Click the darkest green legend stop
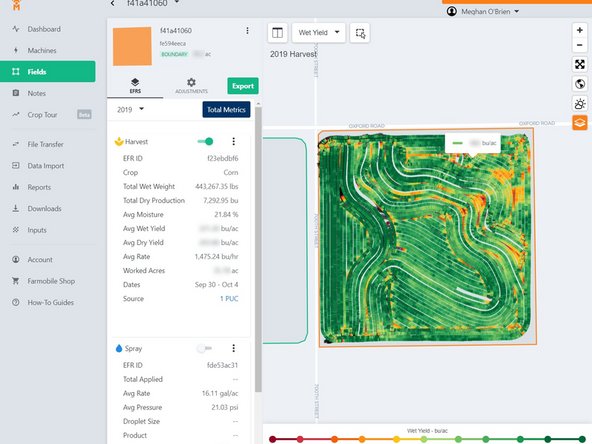Screen dimensions: 592x444 click(582, 439)
